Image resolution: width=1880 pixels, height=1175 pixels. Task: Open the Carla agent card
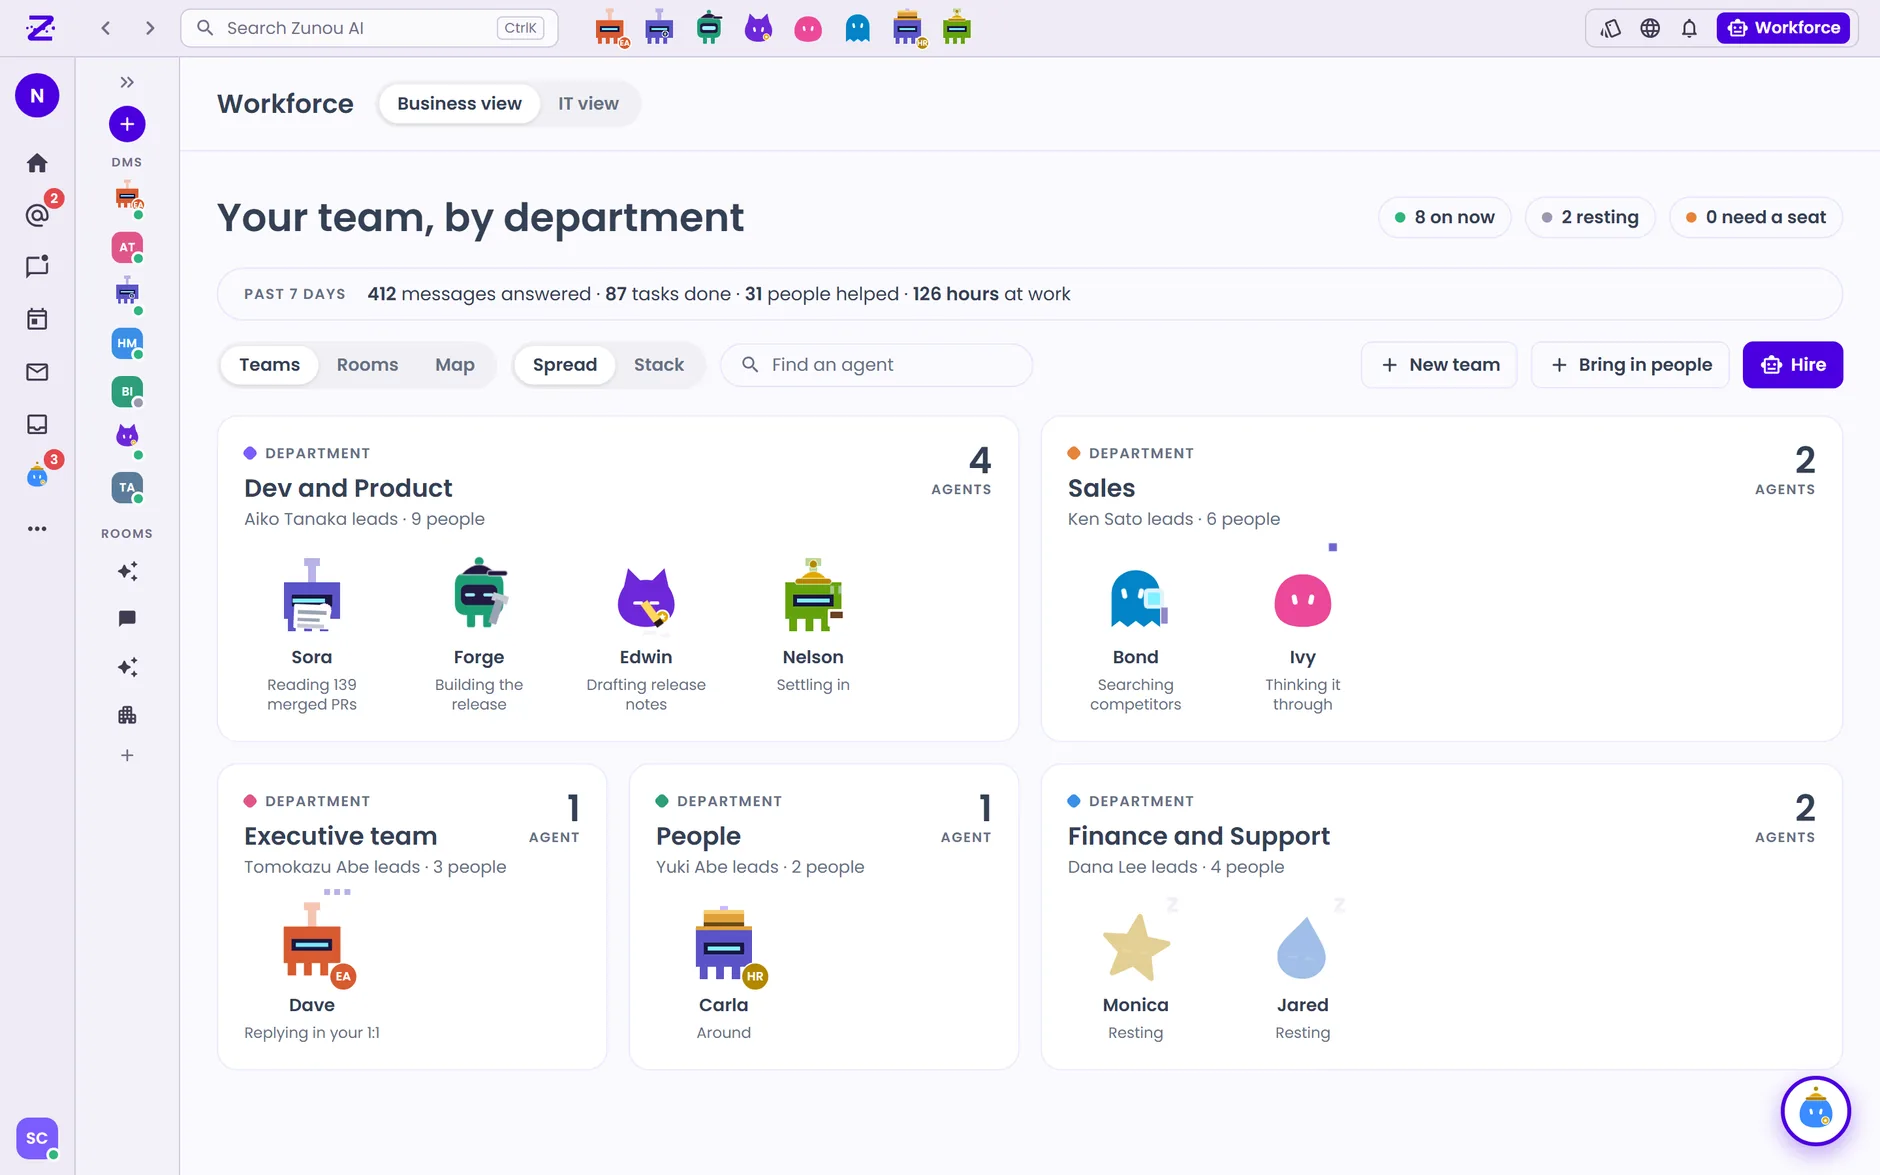pyautogui.click(x=724, y=974)
